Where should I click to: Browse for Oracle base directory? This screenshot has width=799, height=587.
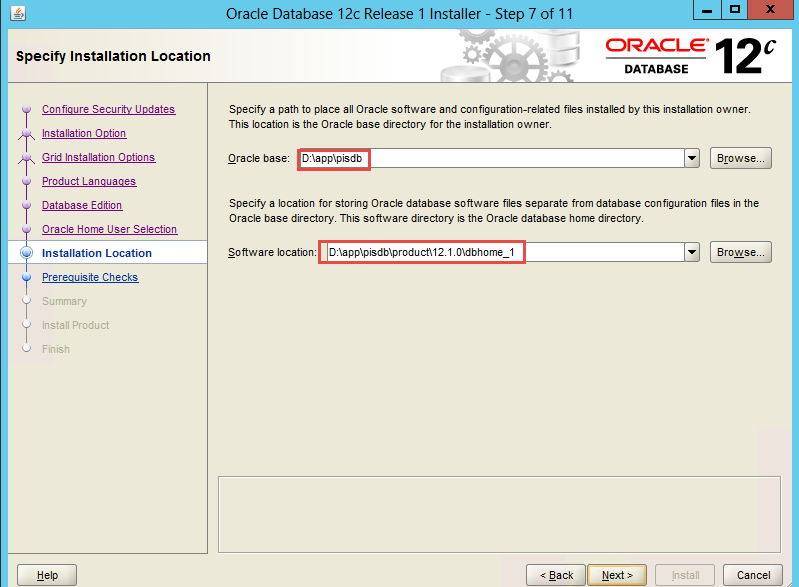click(741, 158)
